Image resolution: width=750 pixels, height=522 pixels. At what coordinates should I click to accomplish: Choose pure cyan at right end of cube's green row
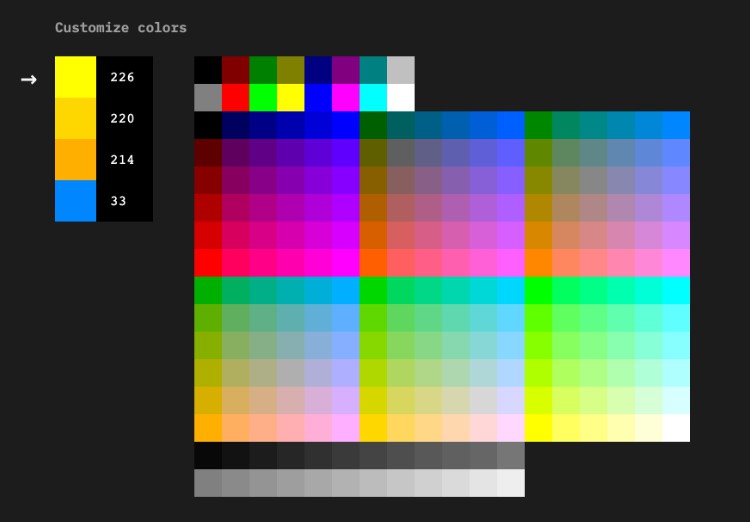676,290
